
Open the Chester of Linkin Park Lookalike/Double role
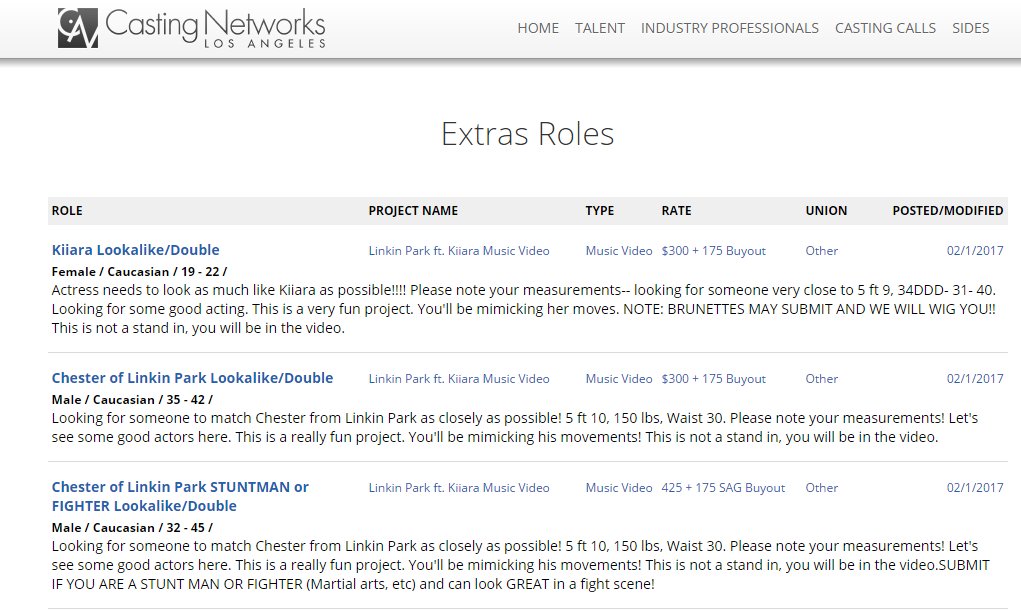click(192, 378)
